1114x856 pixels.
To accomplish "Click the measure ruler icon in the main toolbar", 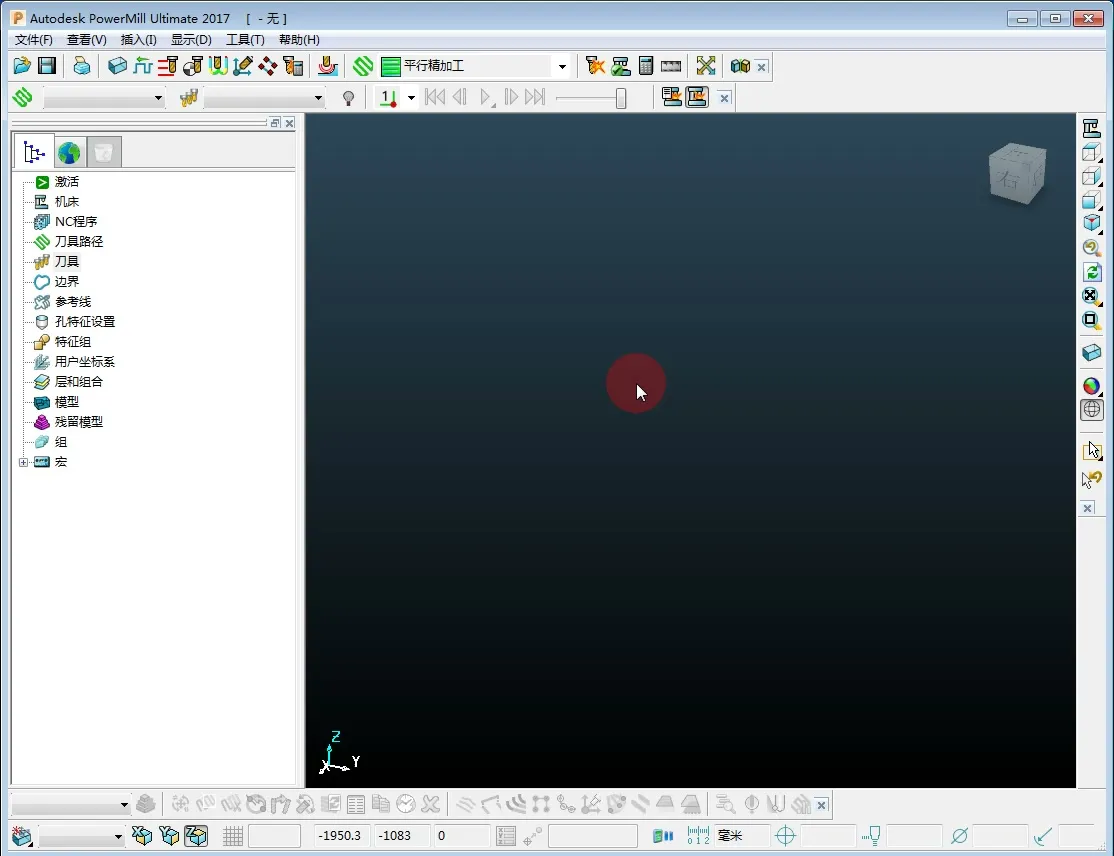I will 671,66.
